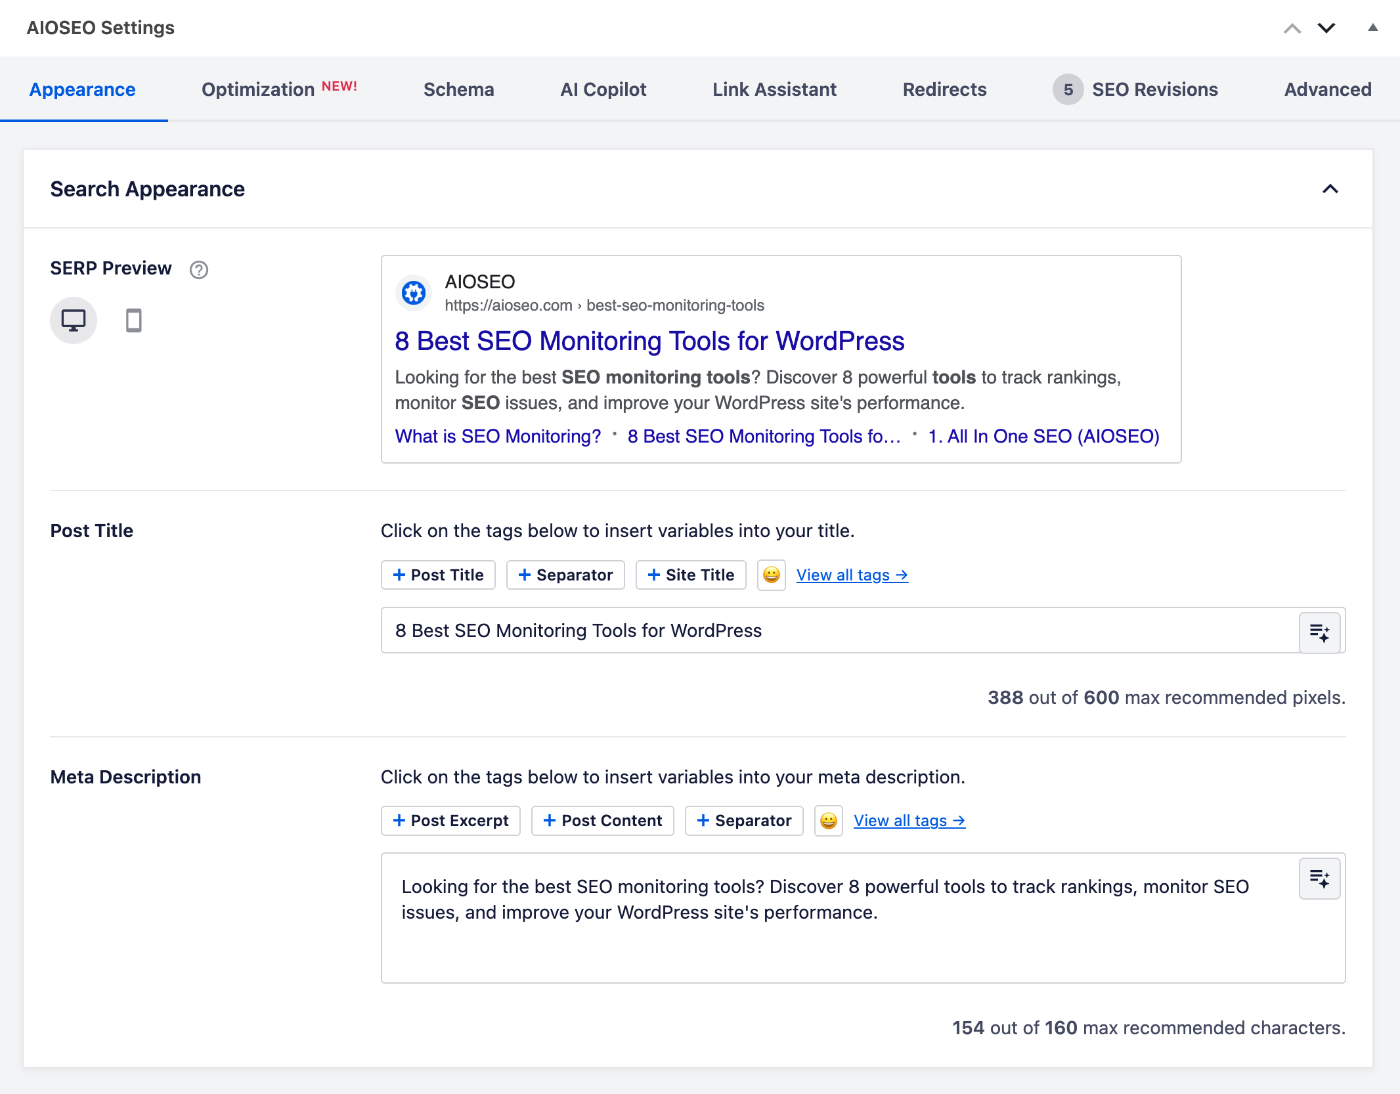This screenshot has width=1400, height=1094.
Task: Collapse the Search Appearance section
Action: (1330, 189)
